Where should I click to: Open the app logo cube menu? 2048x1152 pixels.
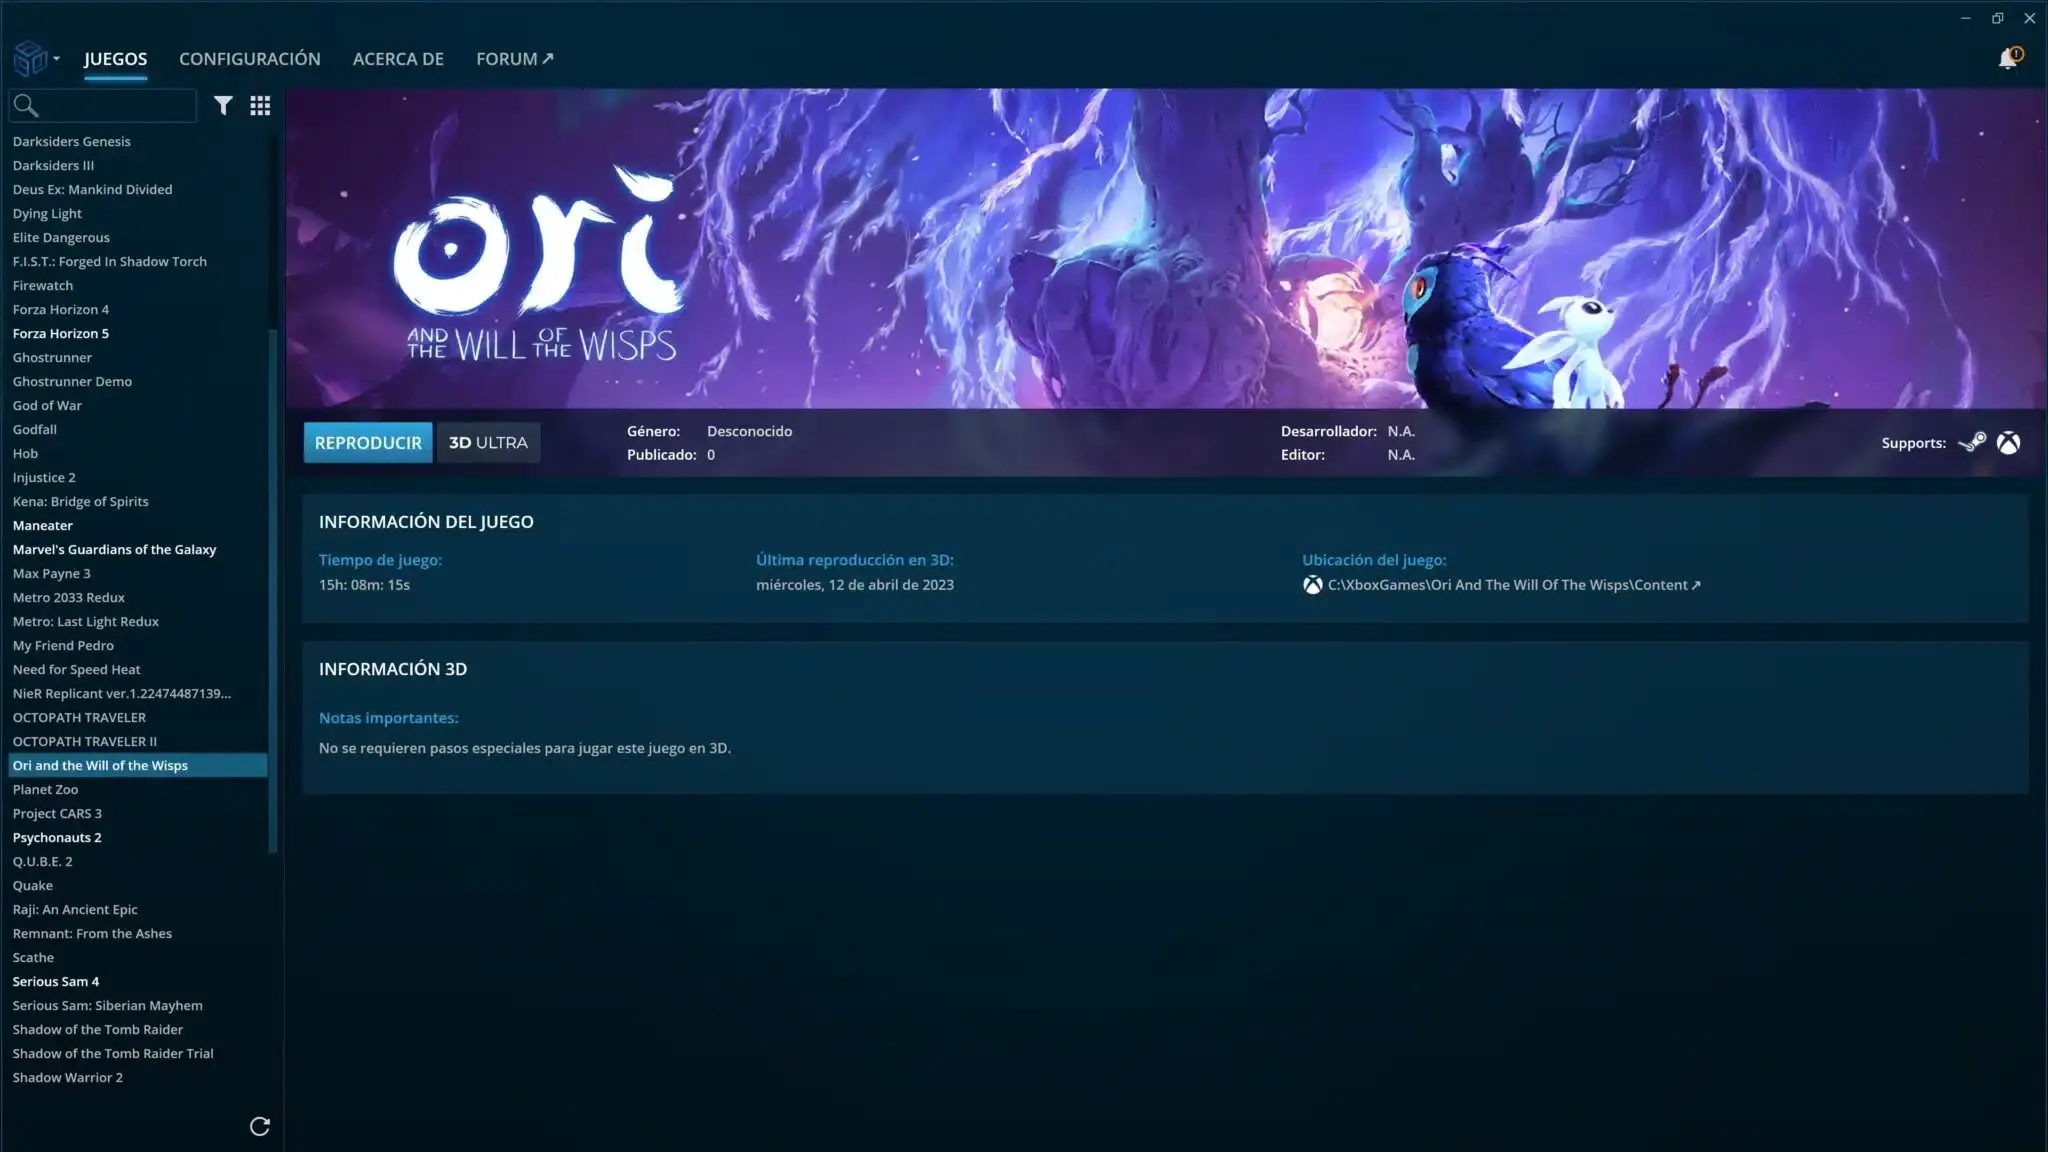(x=30, y=59)
